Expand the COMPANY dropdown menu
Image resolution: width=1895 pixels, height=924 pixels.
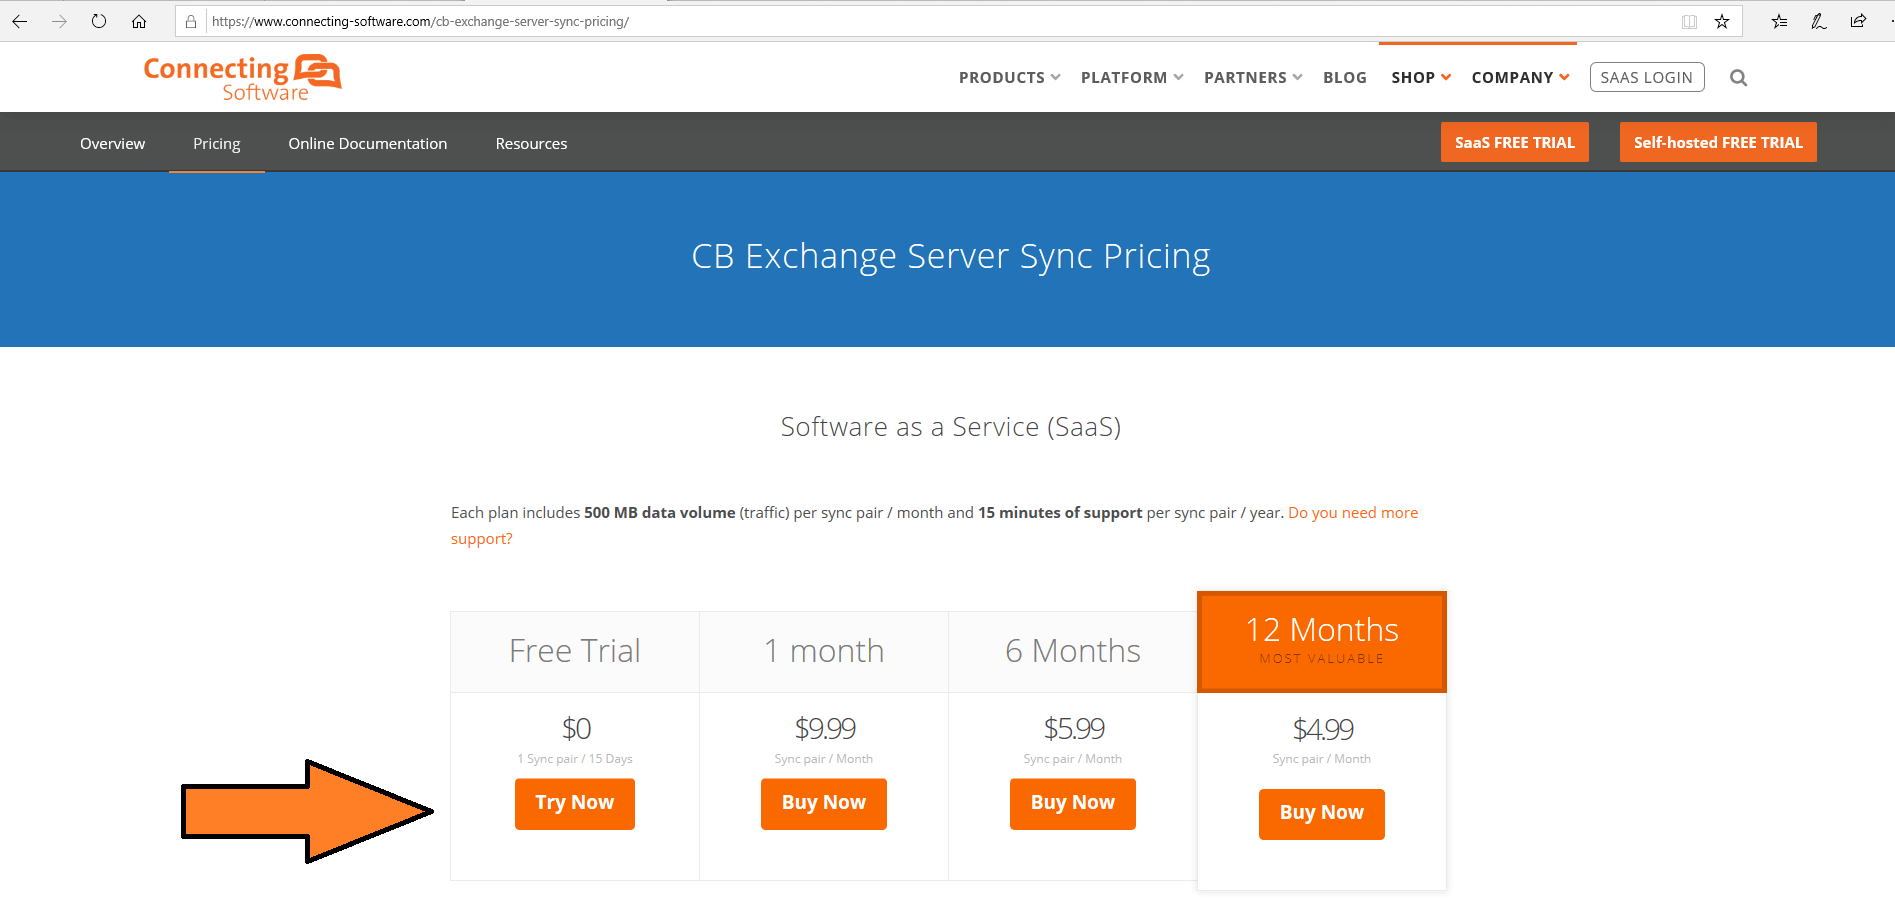coord(1520,77)
